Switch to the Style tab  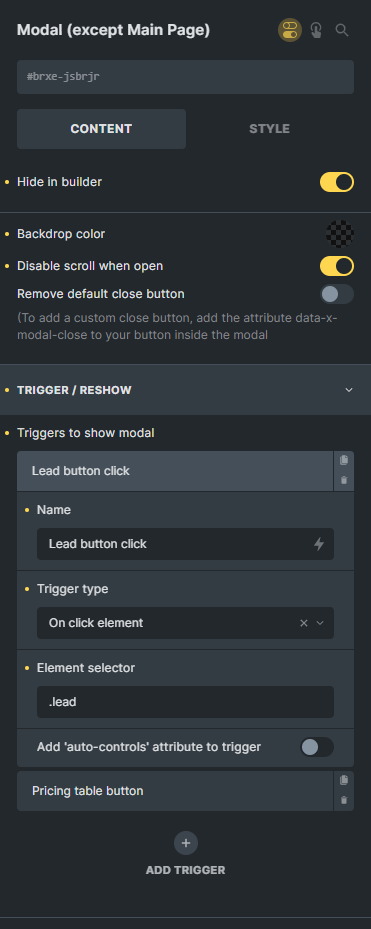[270, 129]
